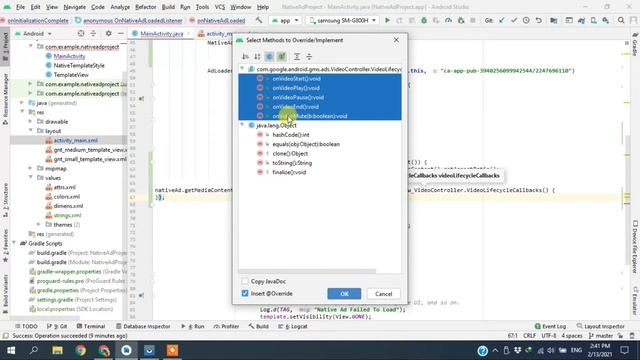Viewport: 640px width, 360px height.
Task: Open the Database Inspector tool window
Action: tap(143, 326)
